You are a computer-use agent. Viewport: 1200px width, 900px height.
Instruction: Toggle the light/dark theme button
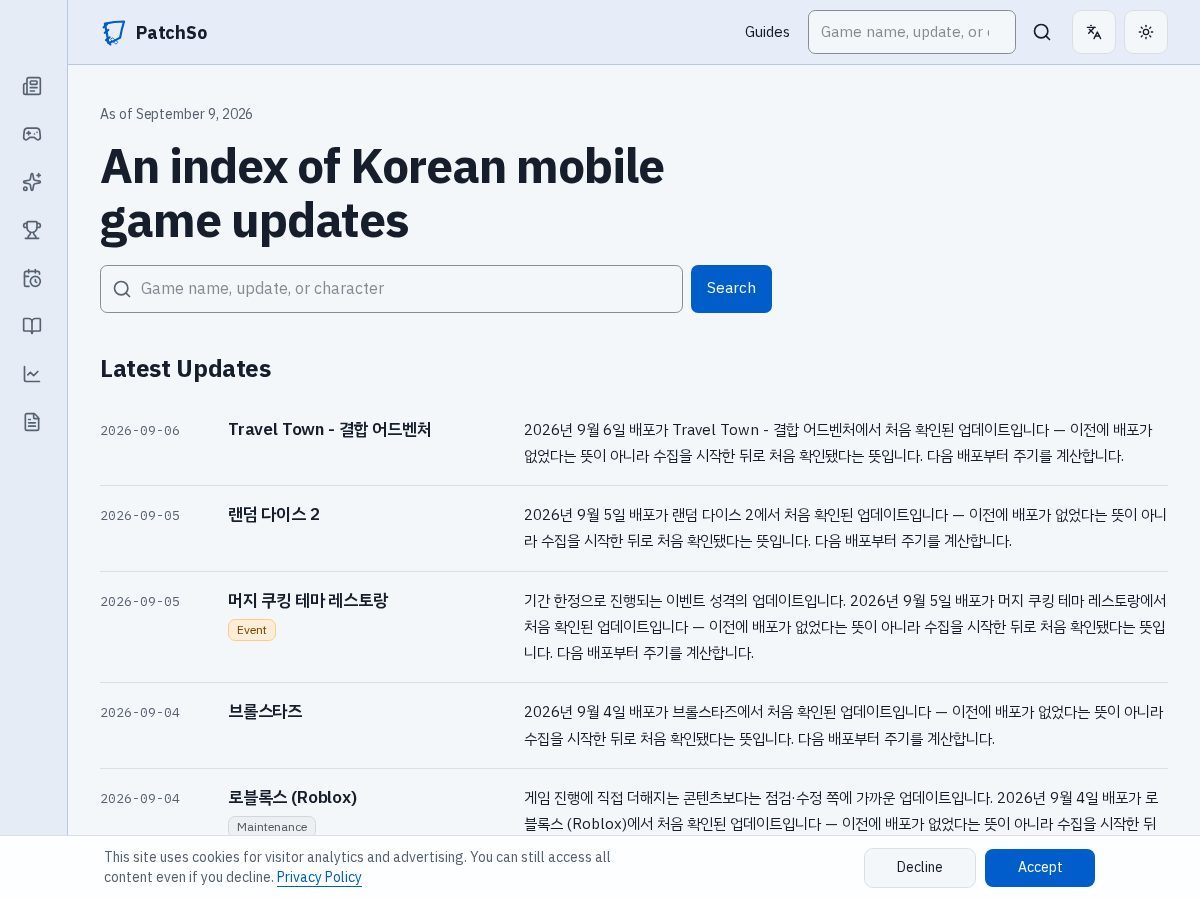(1146, 32)
